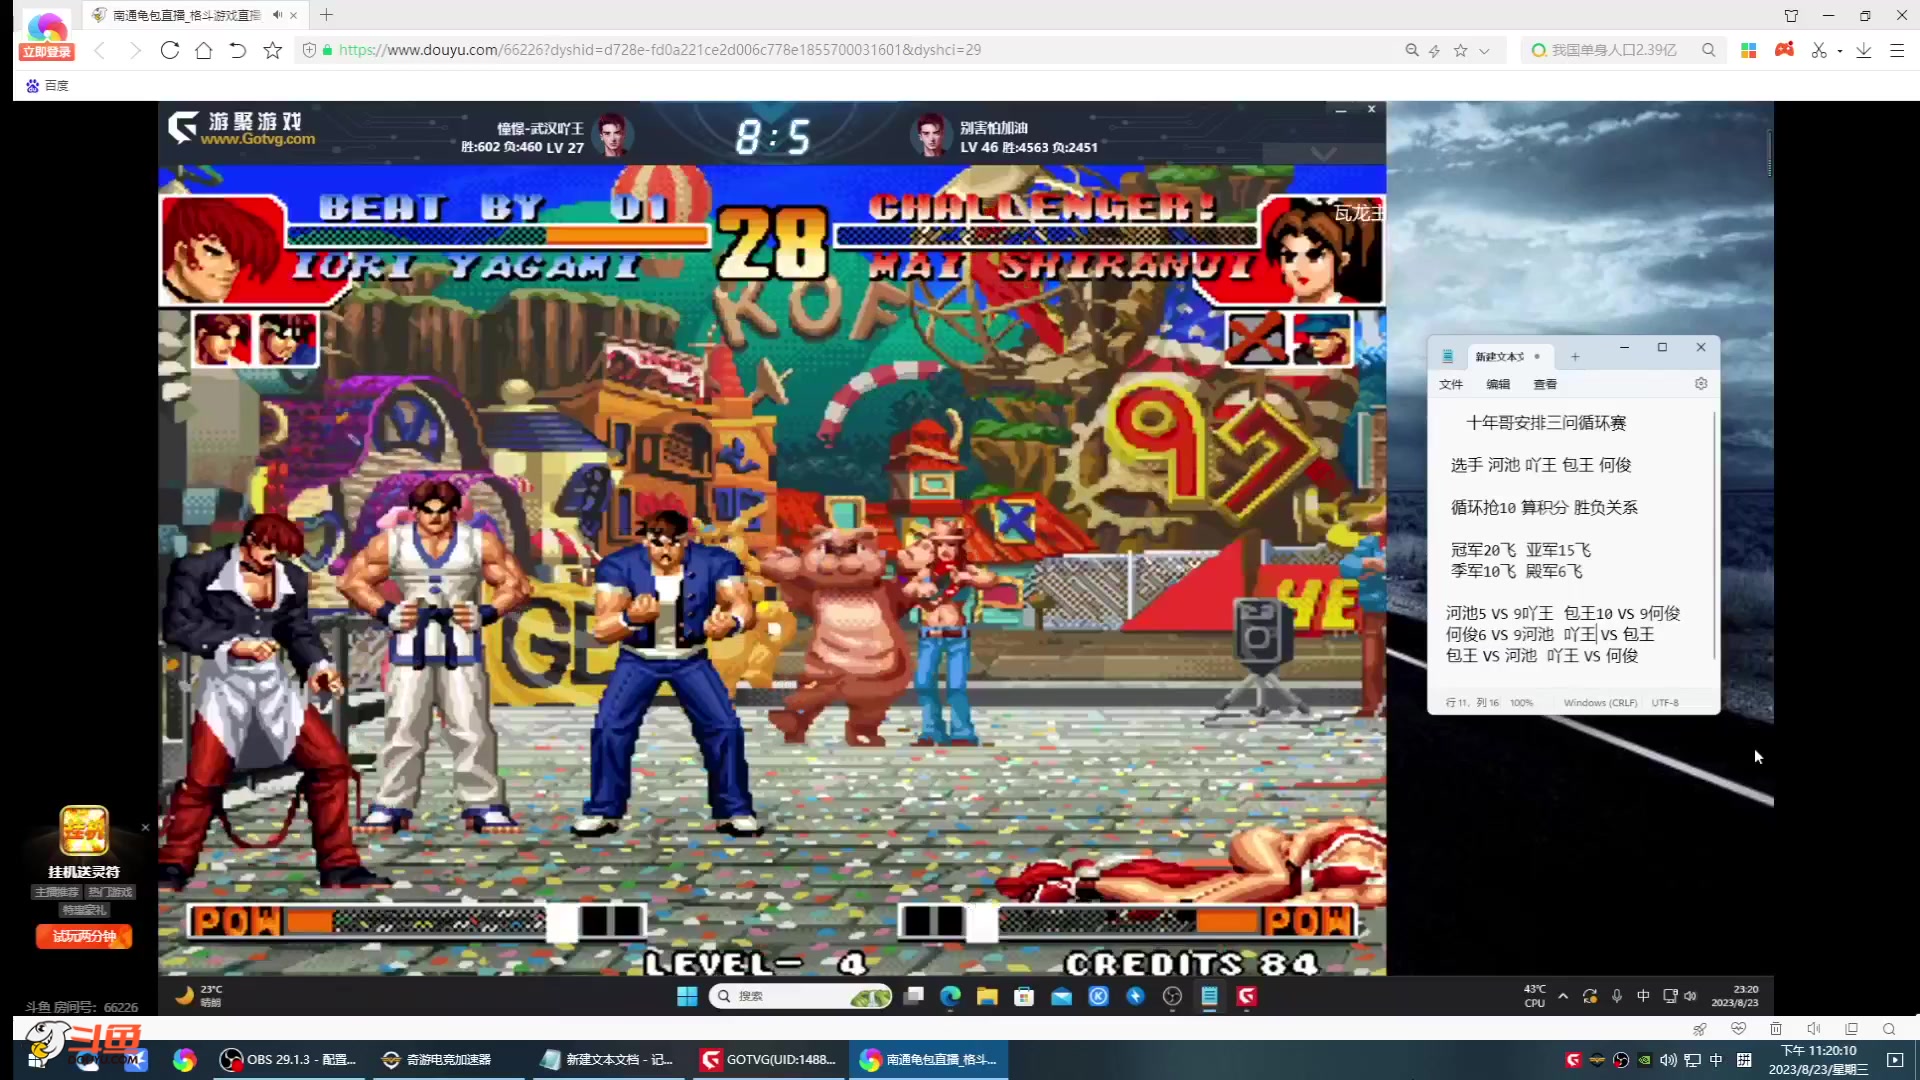Click the rocket accelerator icon in browser status bar
This screenshot has width=1920, height=1080.
1700,1029
